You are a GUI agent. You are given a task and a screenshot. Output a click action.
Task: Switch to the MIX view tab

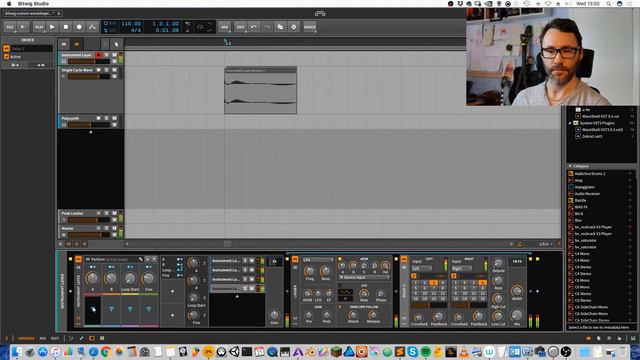(x=42, y=338)
